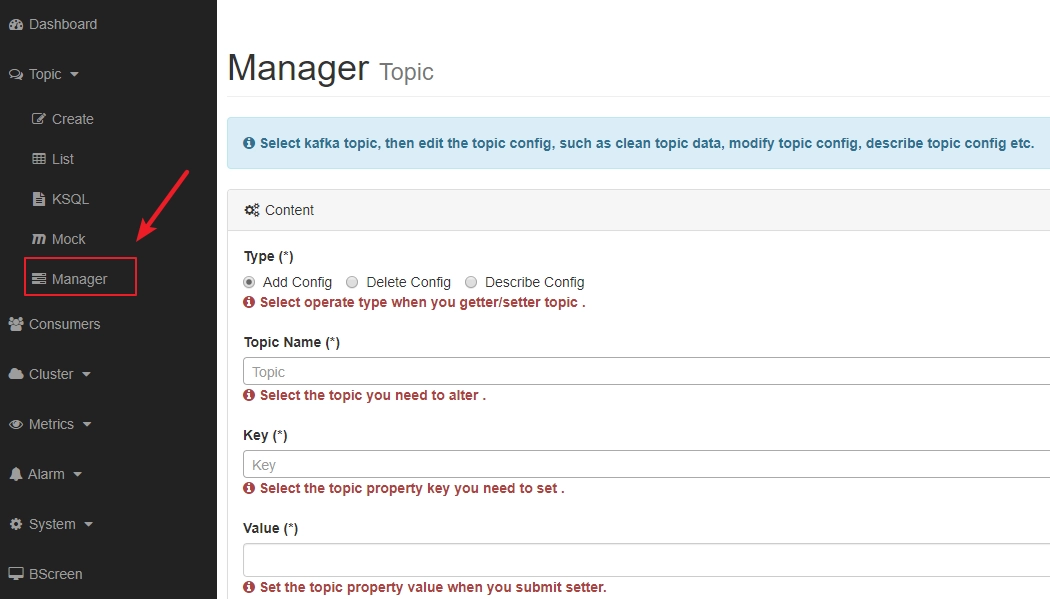Expand the Alarm menu caret
The height and width of the screenshot is (599, 1050).
(78, 475)
